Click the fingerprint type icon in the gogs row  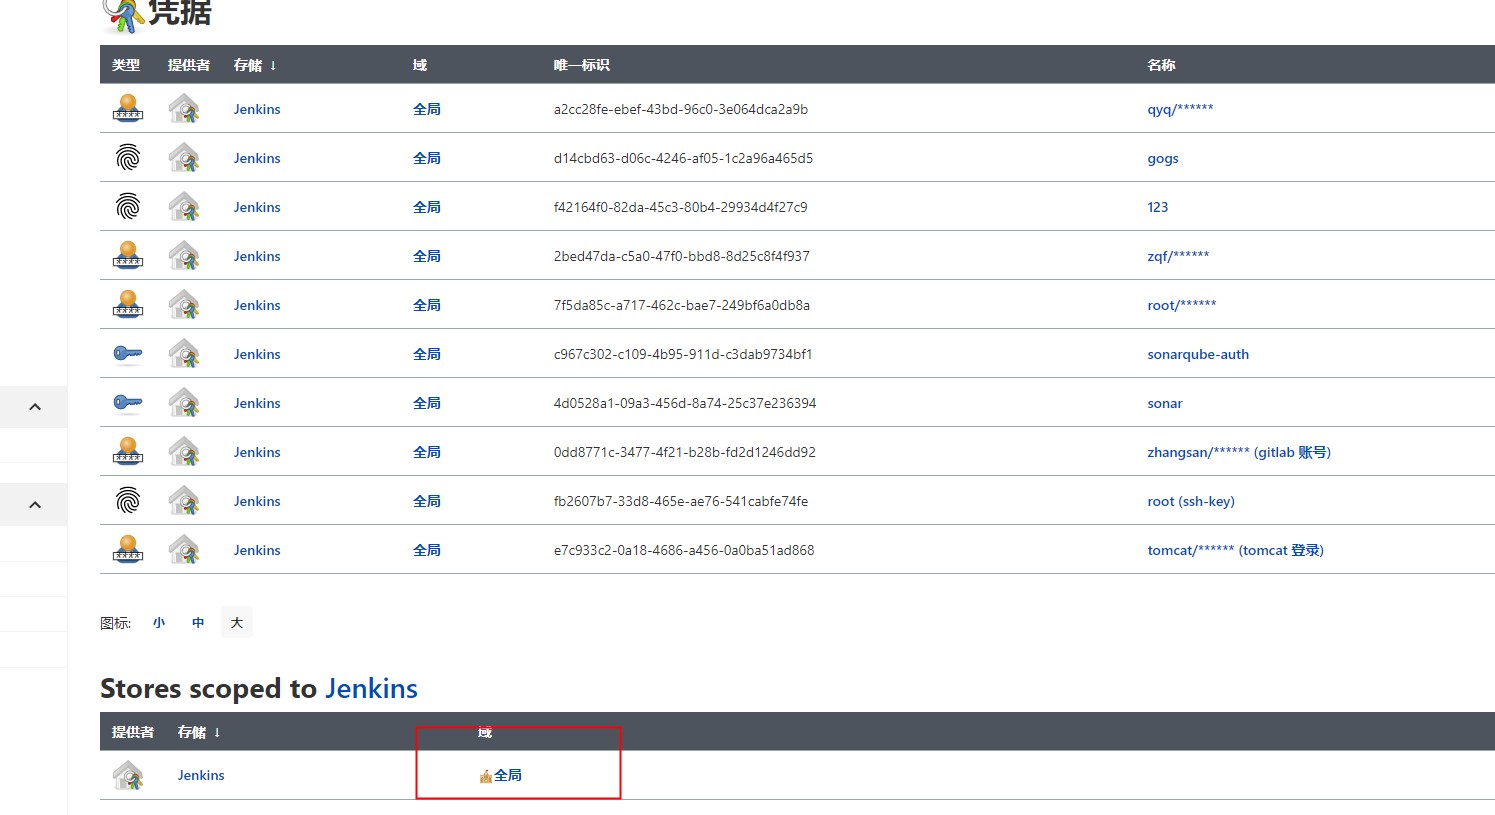click(x=128, y=157)
